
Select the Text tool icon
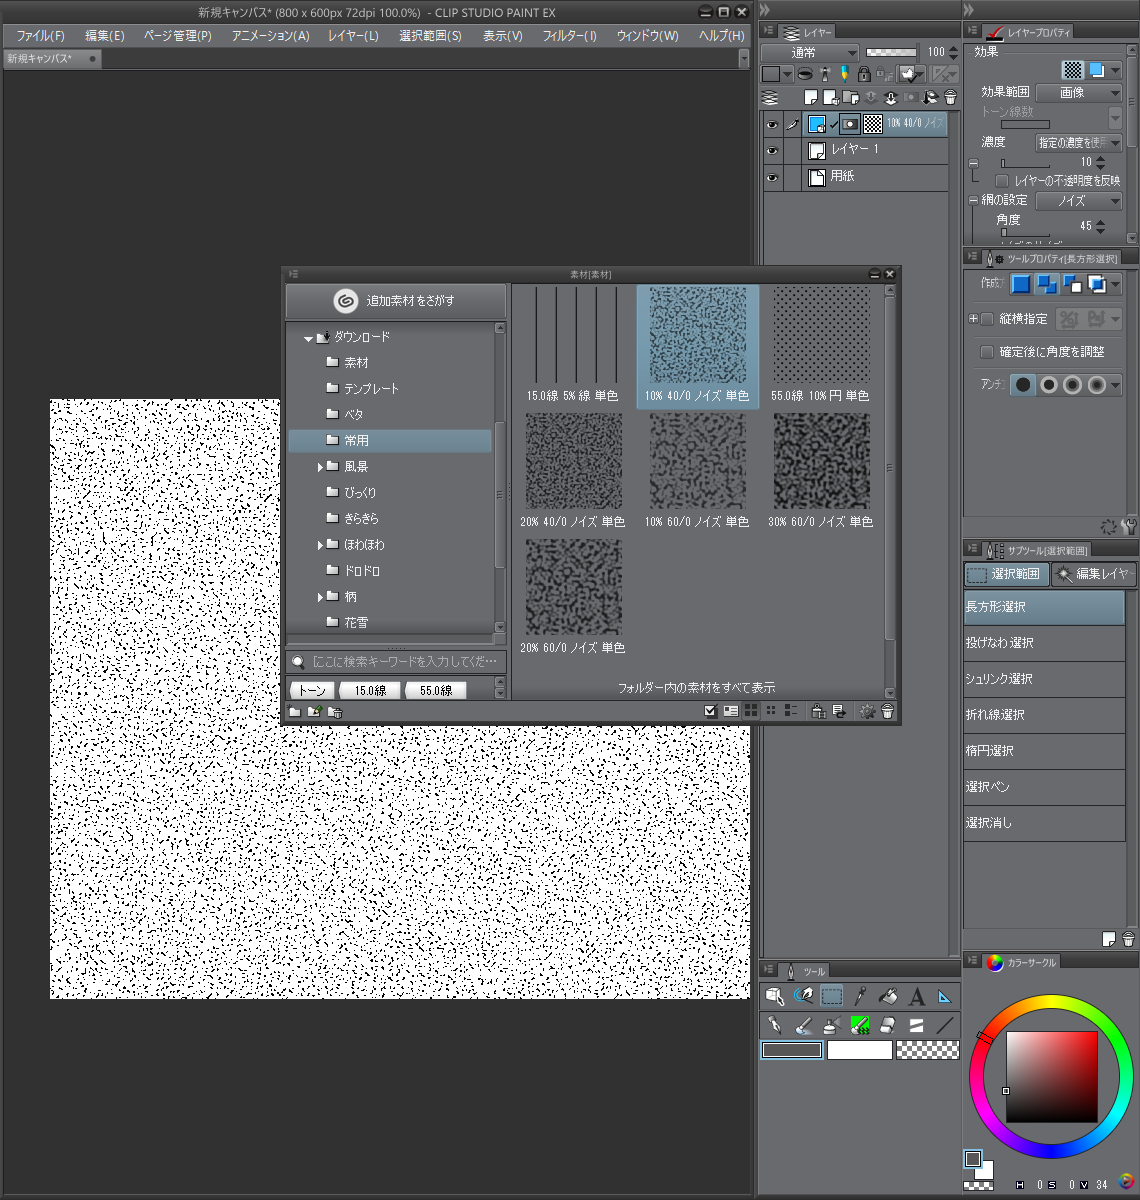916,996
